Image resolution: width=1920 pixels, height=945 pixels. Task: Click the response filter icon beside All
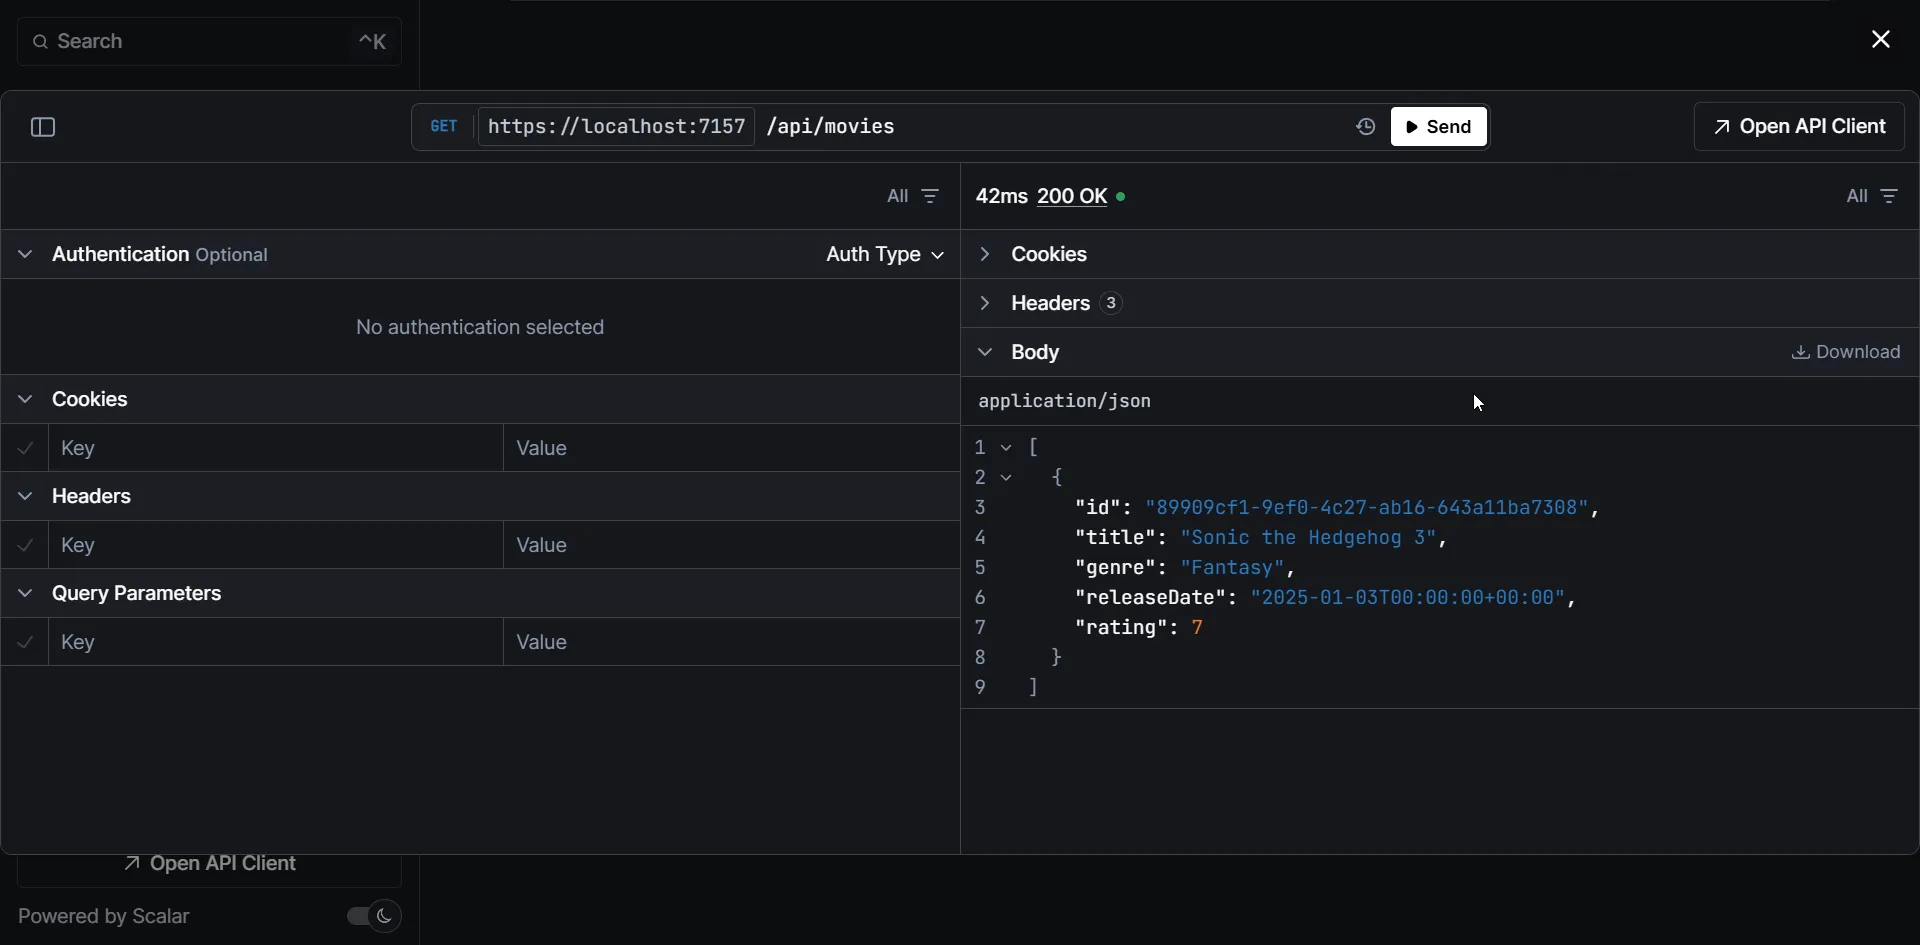(x=1889, y=197)
